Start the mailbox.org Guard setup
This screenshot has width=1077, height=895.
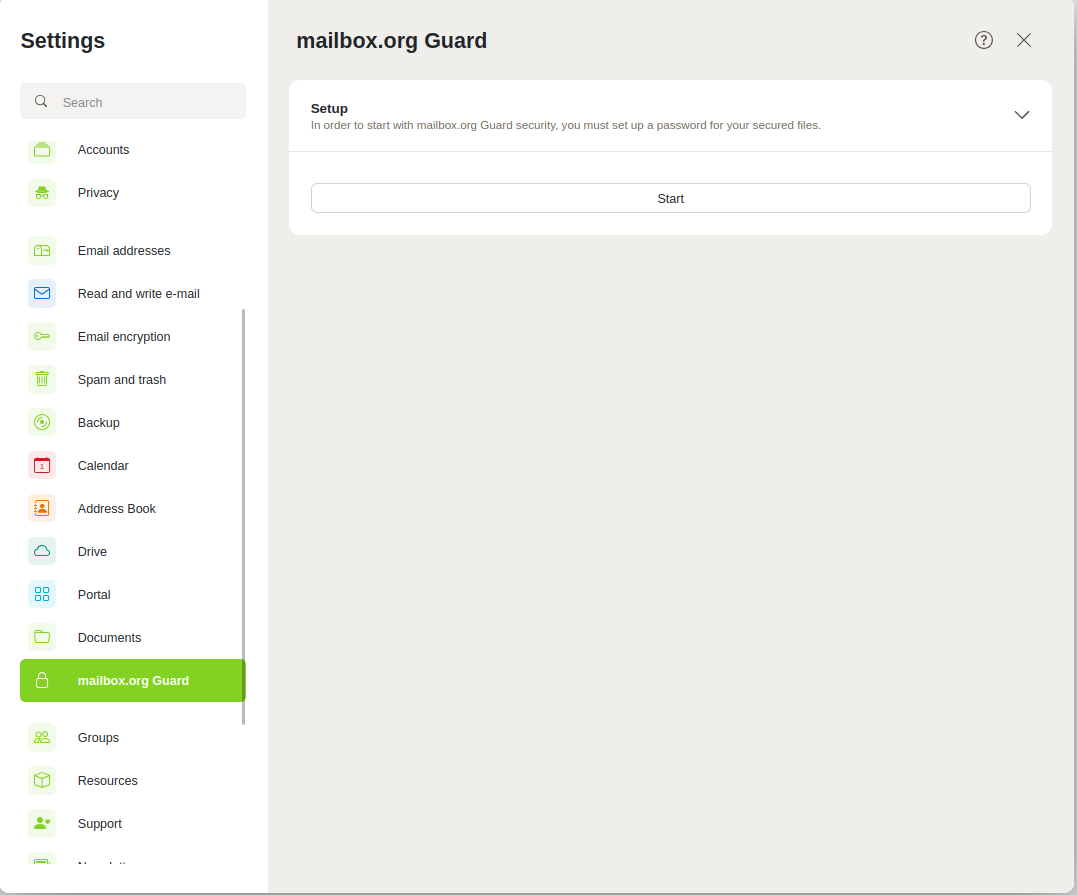[x=670, y=199]
